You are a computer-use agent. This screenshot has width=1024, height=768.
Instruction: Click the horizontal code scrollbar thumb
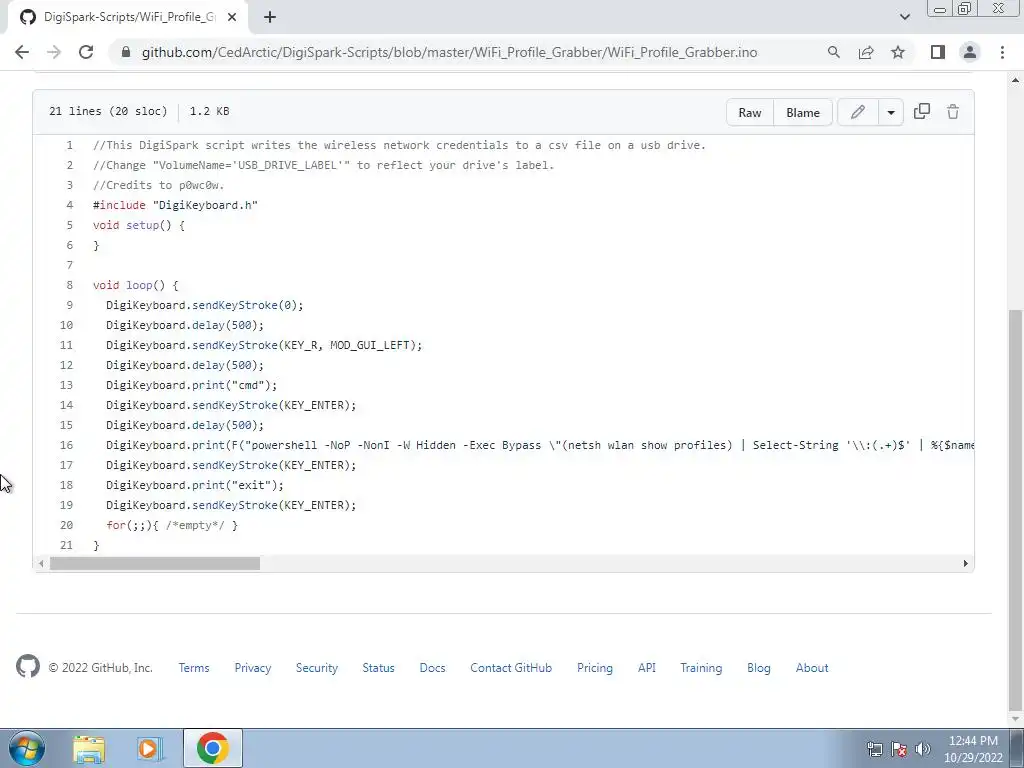[155, 564]
